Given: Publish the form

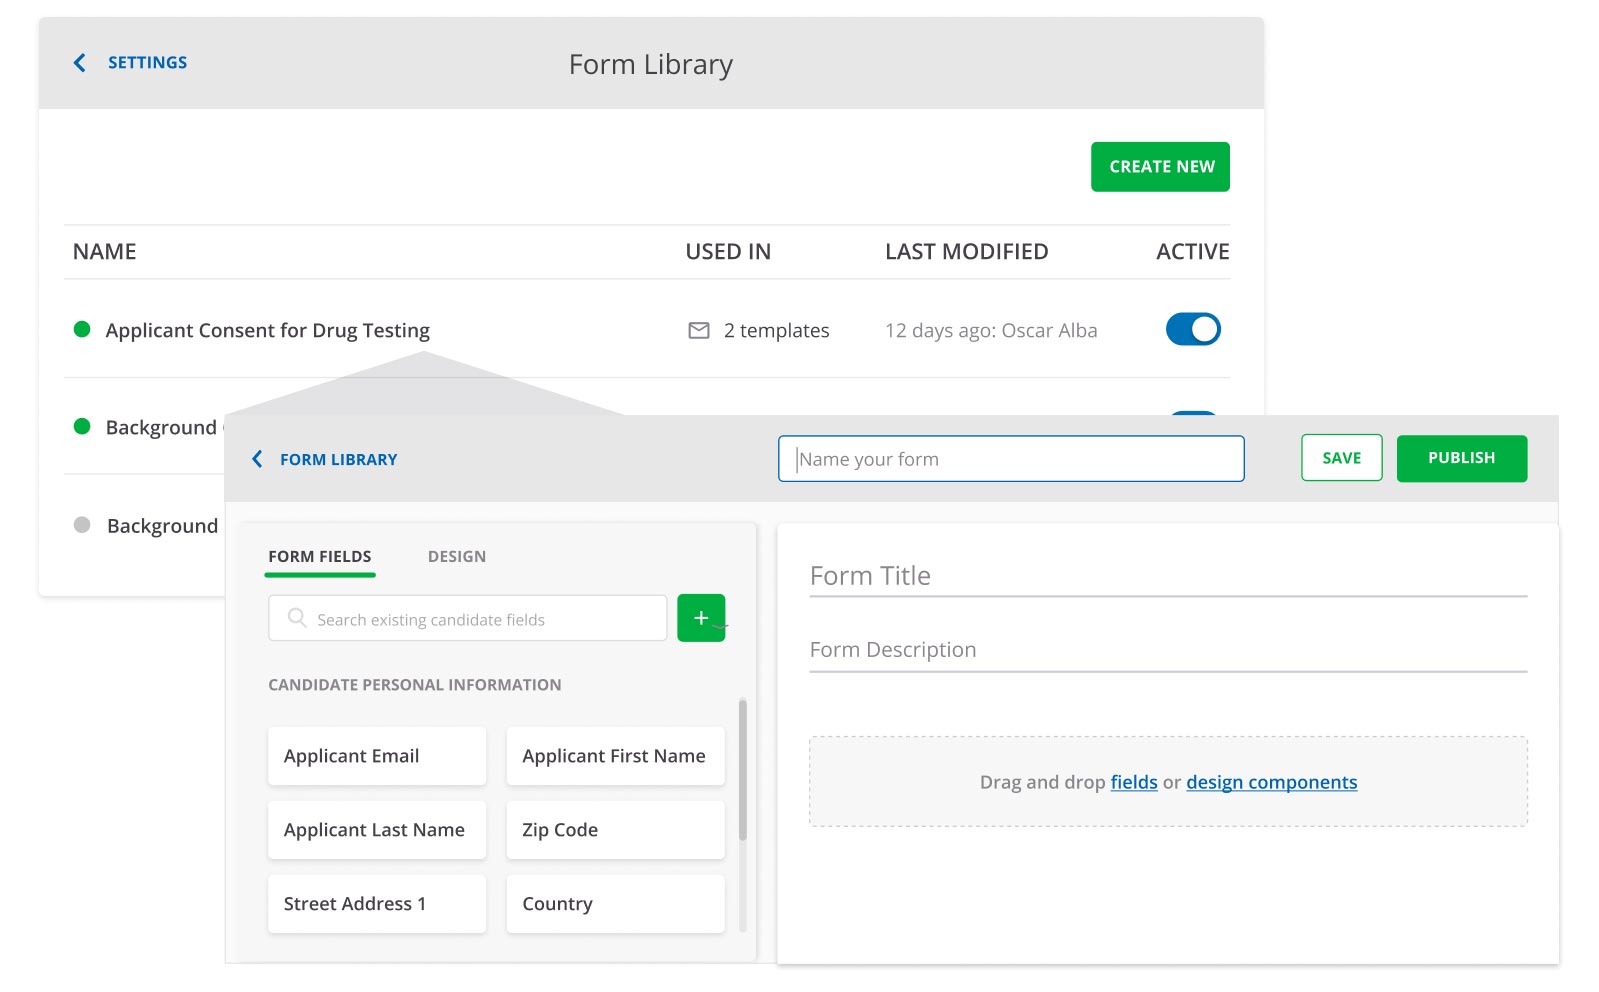Looking at the screenshot, I should 1461,458.
